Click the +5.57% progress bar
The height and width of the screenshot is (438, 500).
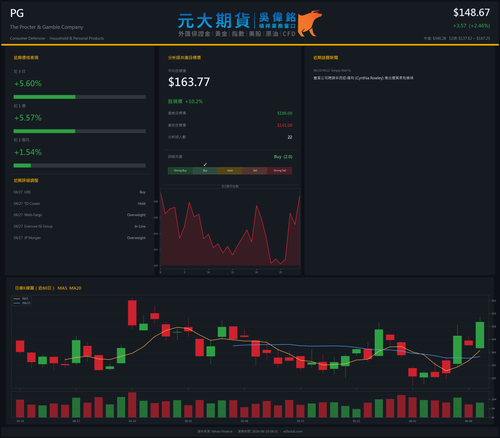coord(80,131)
